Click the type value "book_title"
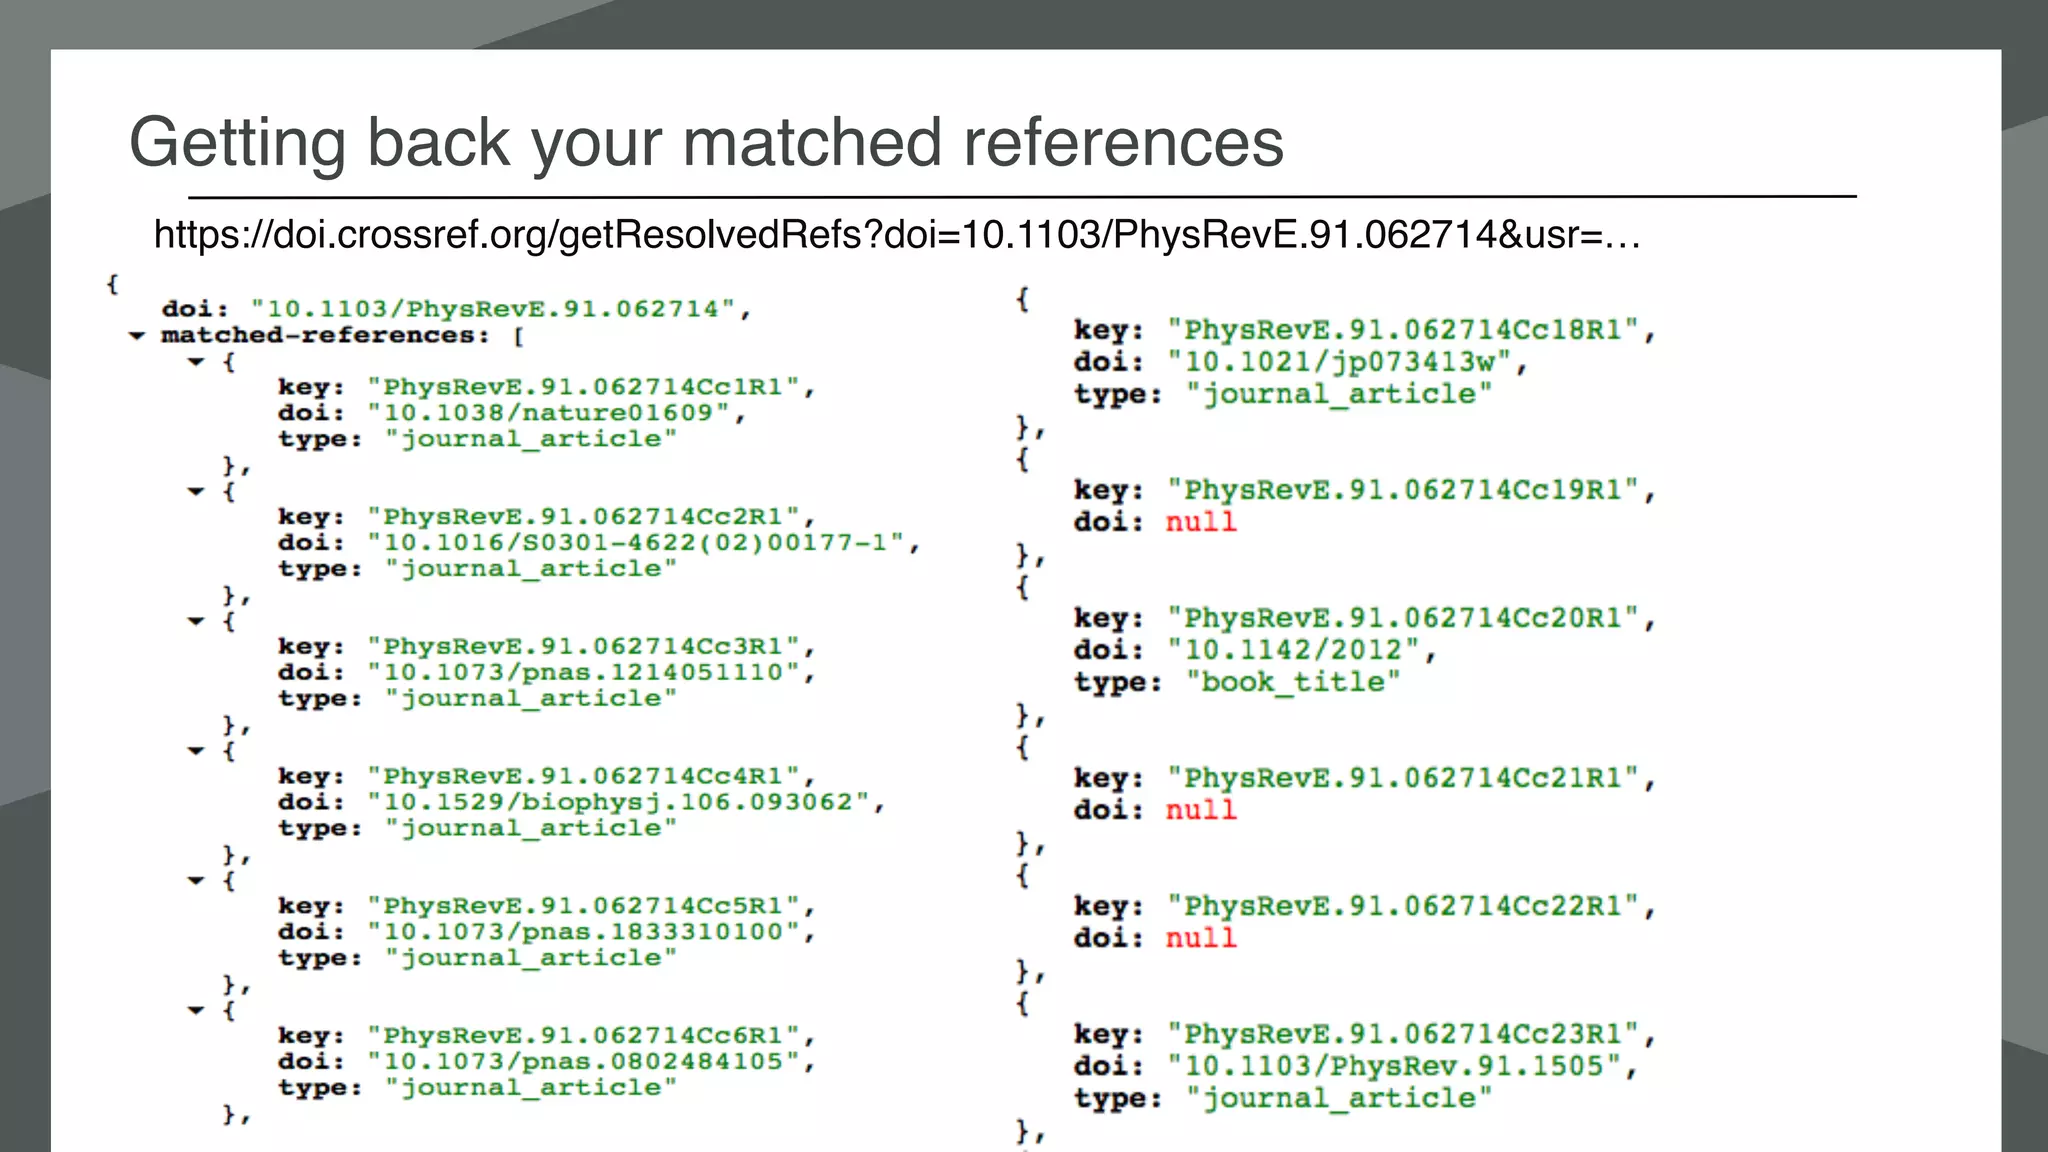Image resolution: width=2048 pixels, height=1152 pixels. (x=1293, y=682)
